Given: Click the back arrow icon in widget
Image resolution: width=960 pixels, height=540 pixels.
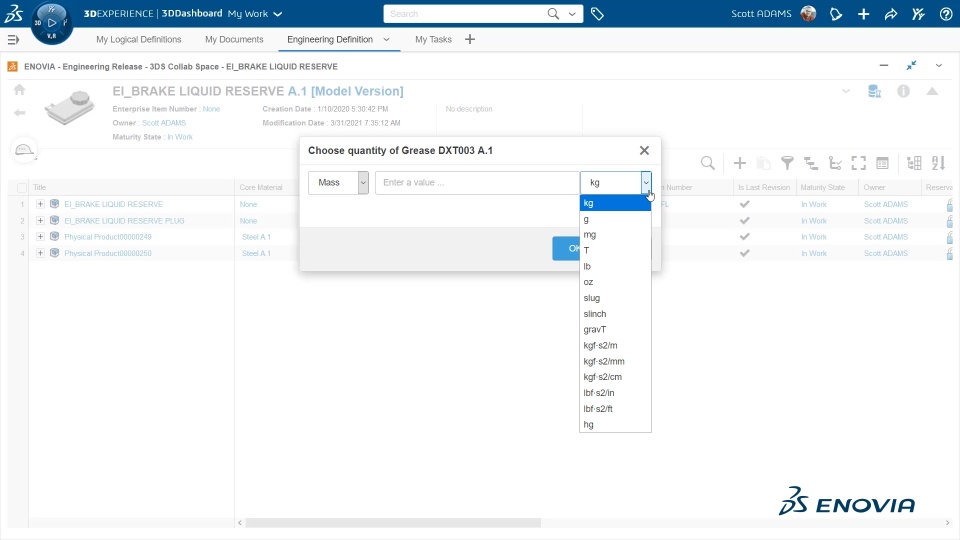Looking at the screenshot, I should point(20,113).
